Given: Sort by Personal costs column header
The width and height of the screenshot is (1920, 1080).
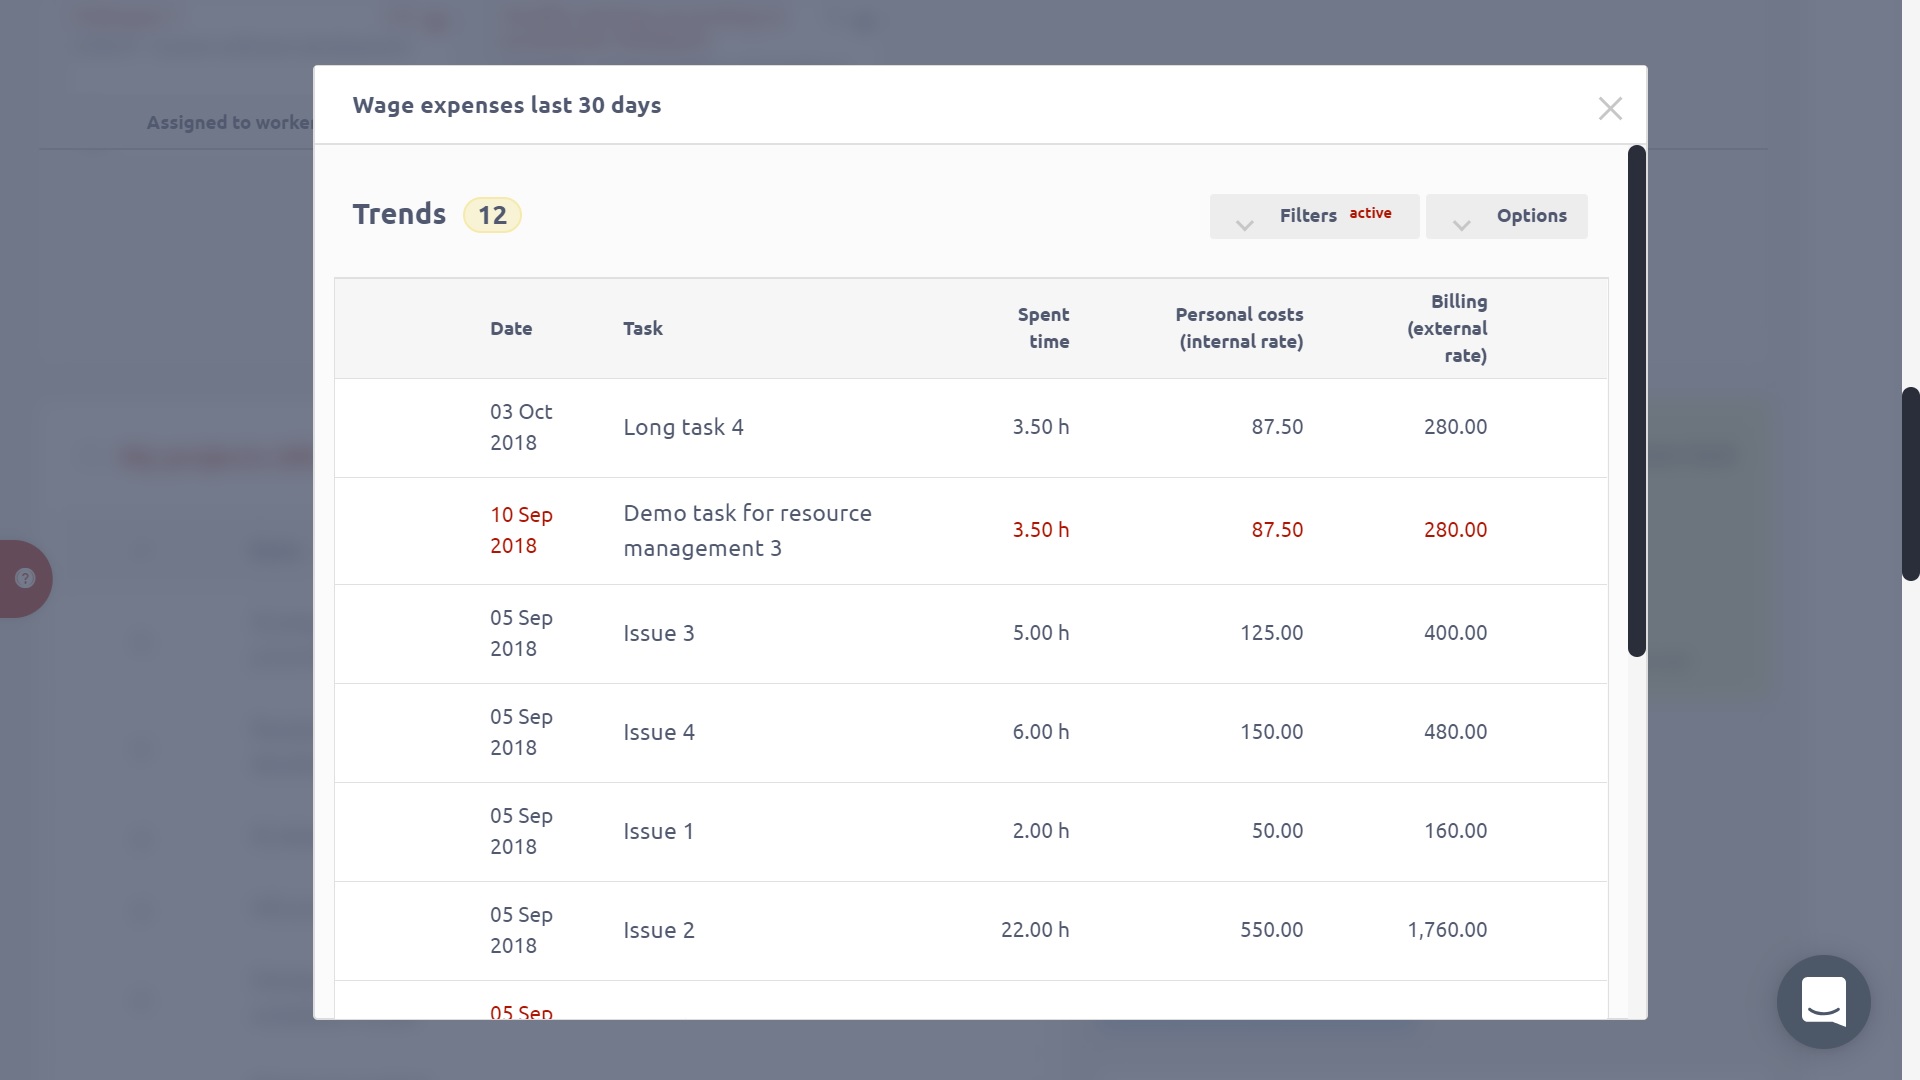Looking at the screenshot, I should (1239, 328).
